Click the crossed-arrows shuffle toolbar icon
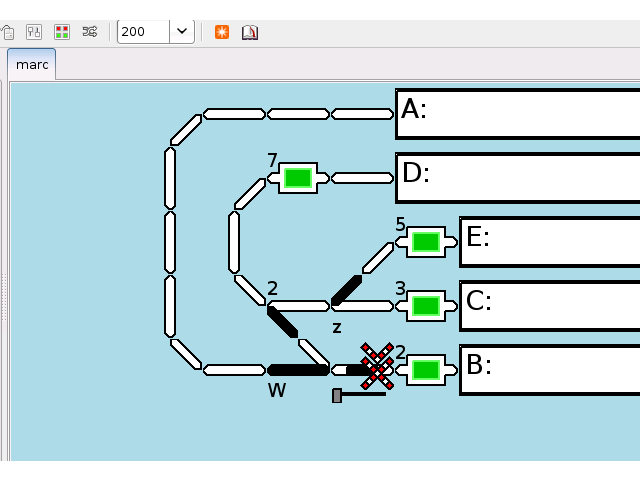This screenshot has width=640, height=480. click(90, 31)
